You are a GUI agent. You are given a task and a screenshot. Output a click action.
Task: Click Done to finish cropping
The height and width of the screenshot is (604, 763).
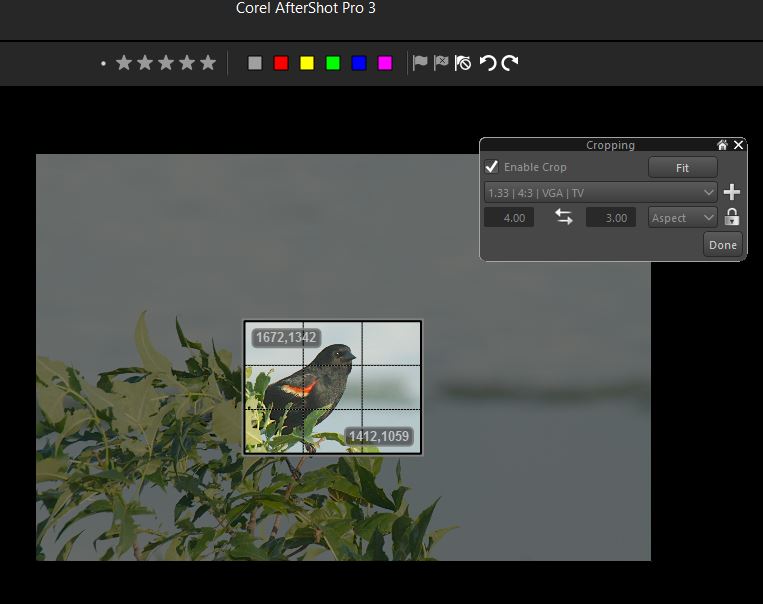point(722,245)
